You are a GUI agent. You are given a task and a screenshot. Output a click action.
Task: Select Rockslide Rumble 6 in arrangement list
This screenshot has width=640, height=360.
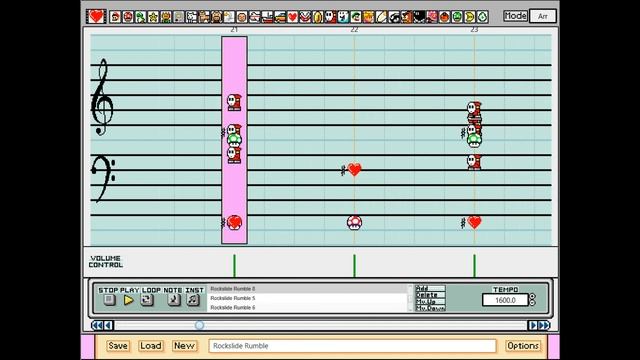[x=308, y=308]
